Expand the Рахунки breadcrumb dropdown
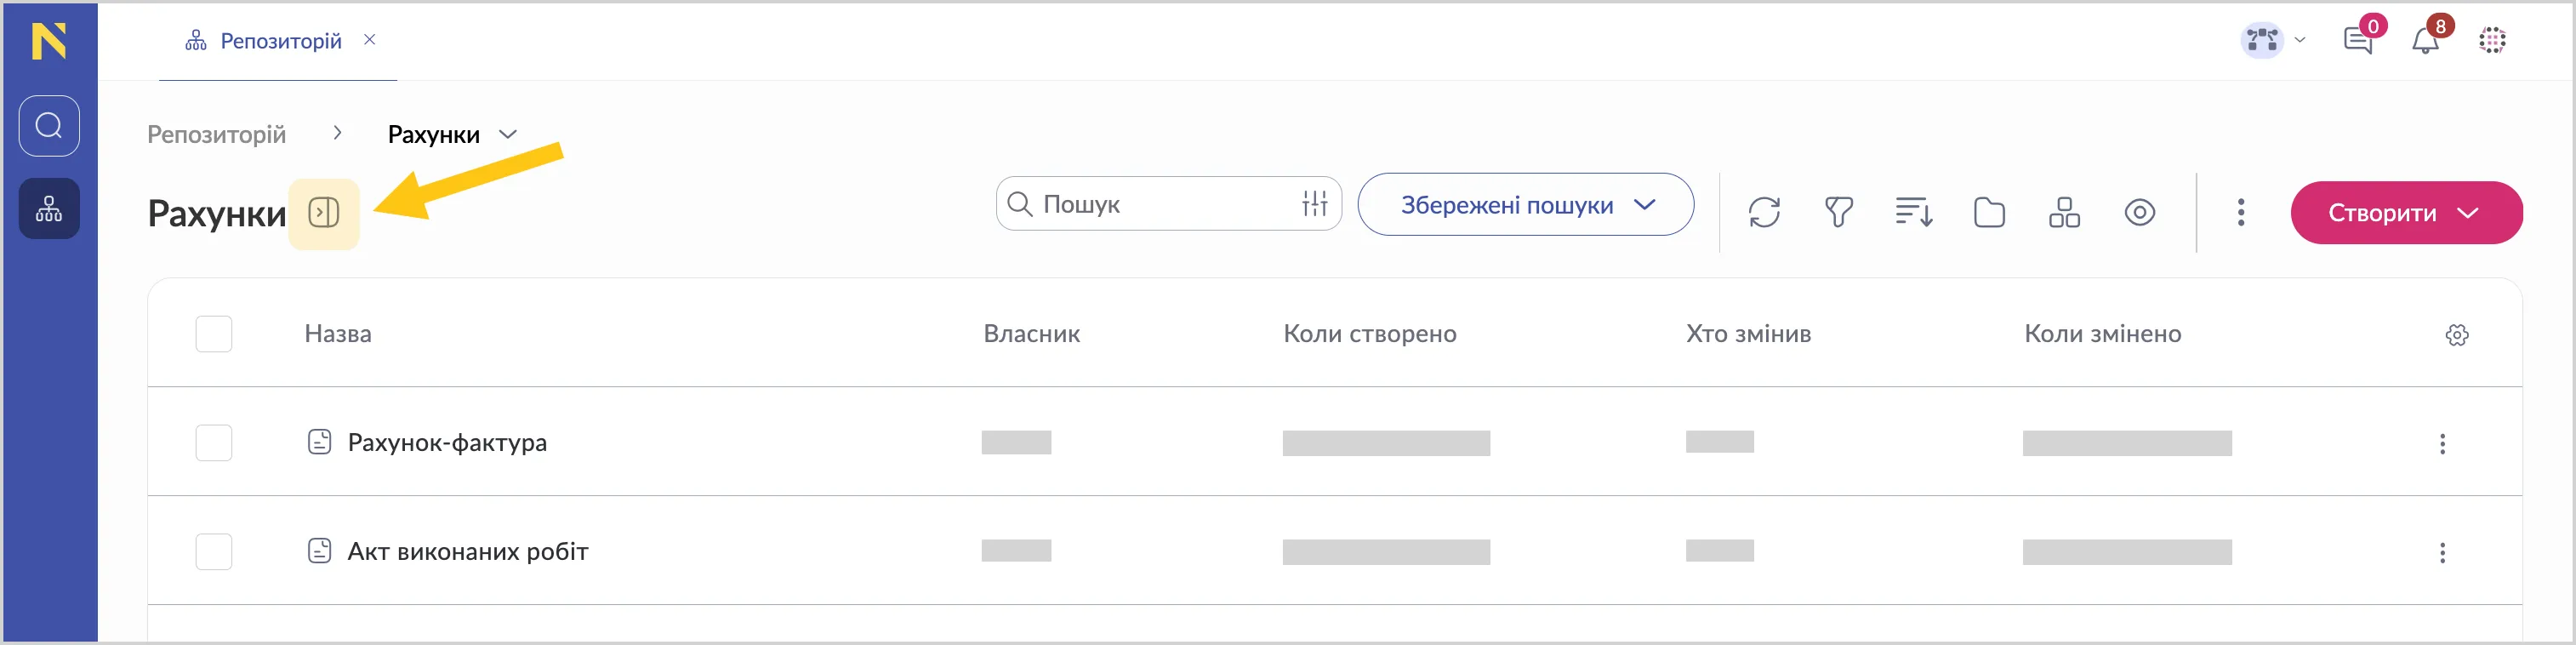Viewport: 2576px width, 645px height. [x=508, y=135]
